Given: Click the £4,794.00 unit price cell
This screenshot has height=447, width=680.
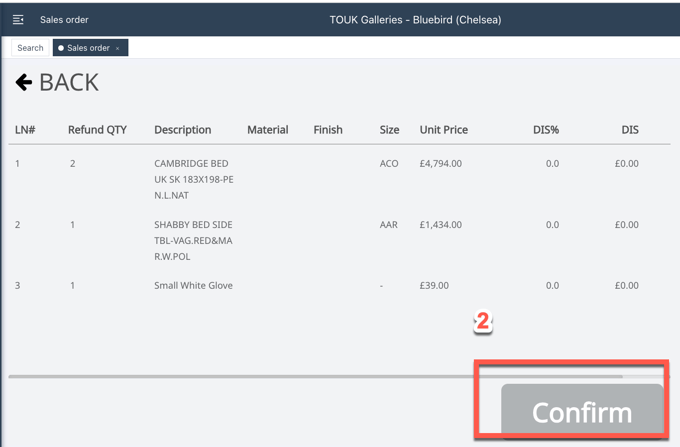Looking at the screenshot, I should click(x=440, y=163).
